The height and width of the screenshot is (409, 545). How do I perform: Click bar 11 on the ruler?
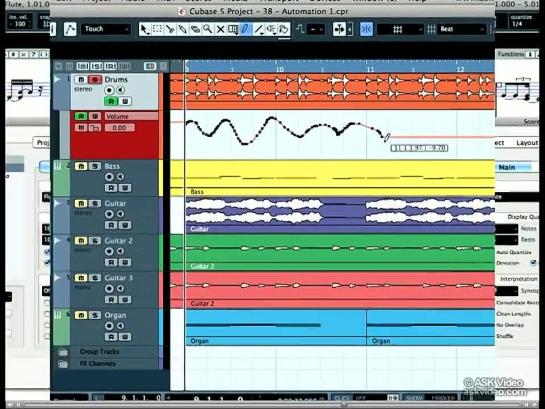[370, 69]
